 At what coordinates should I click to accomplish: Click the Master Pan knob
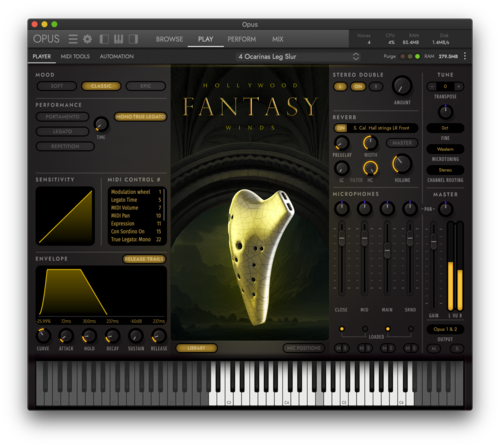coord(445,209)
